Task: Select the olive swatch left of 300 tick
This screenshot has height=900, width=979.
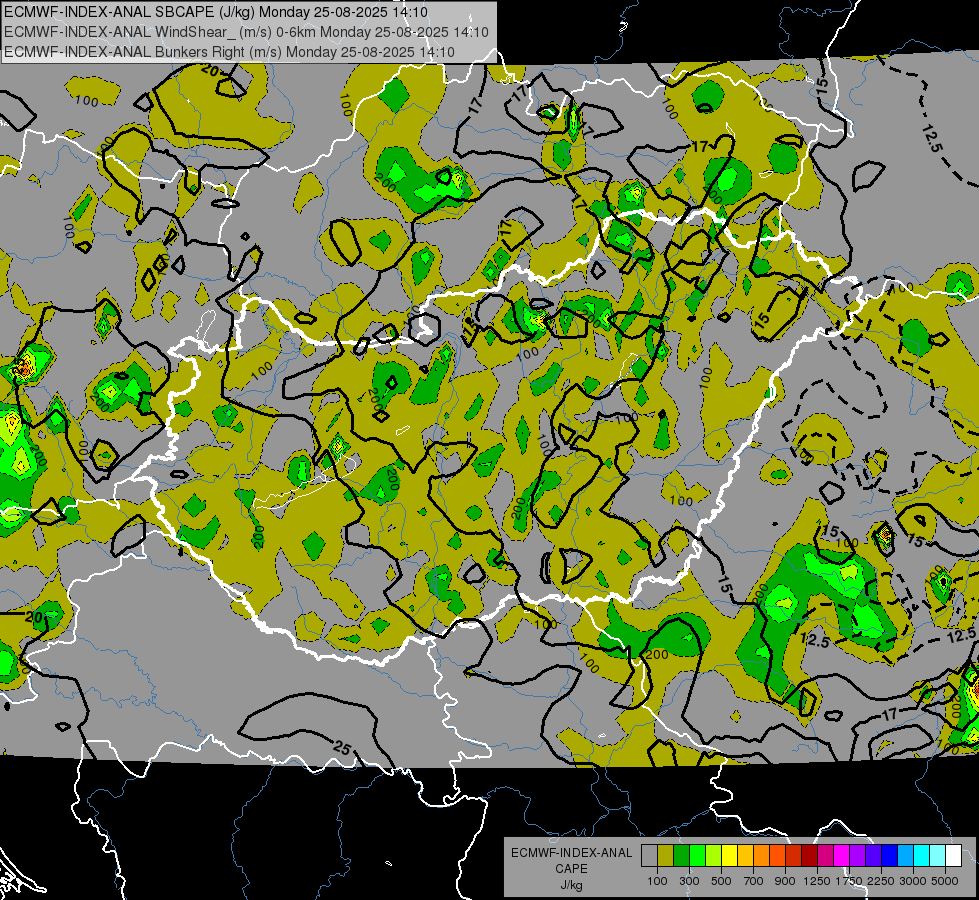Action: click(665, 856)
